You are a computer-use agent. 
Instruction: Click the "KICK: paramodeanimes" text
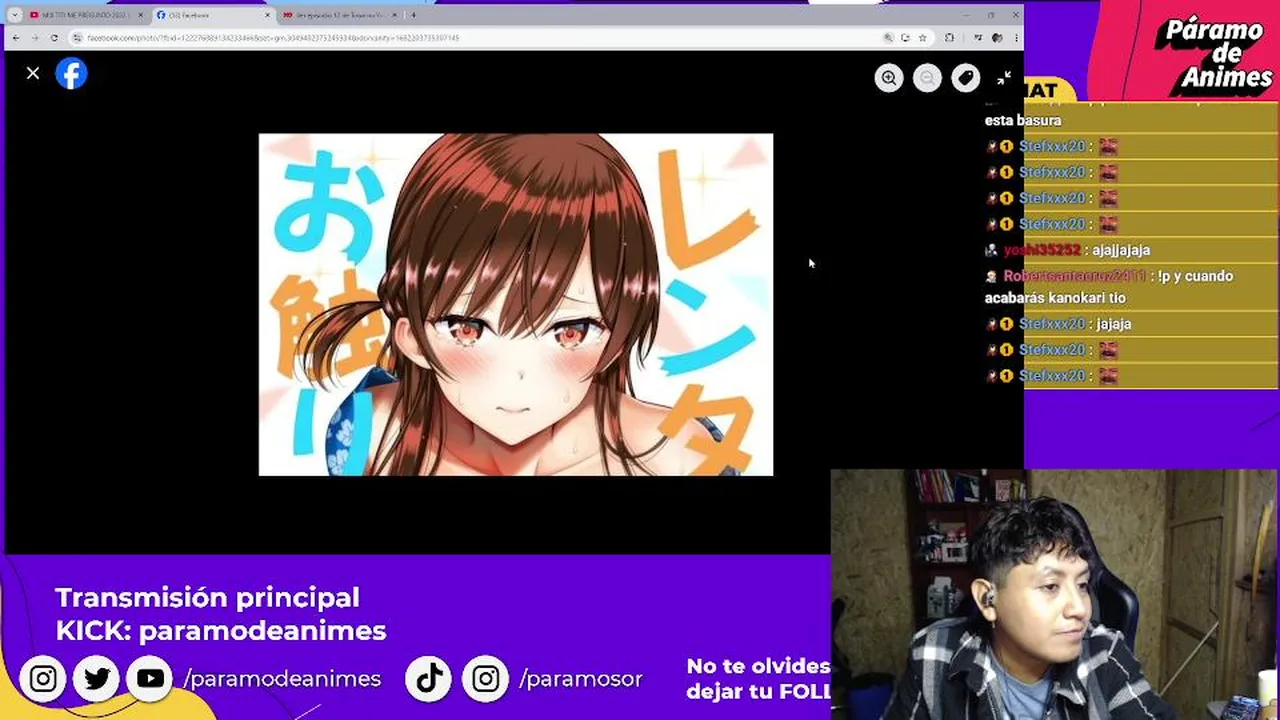pos(221,631)
